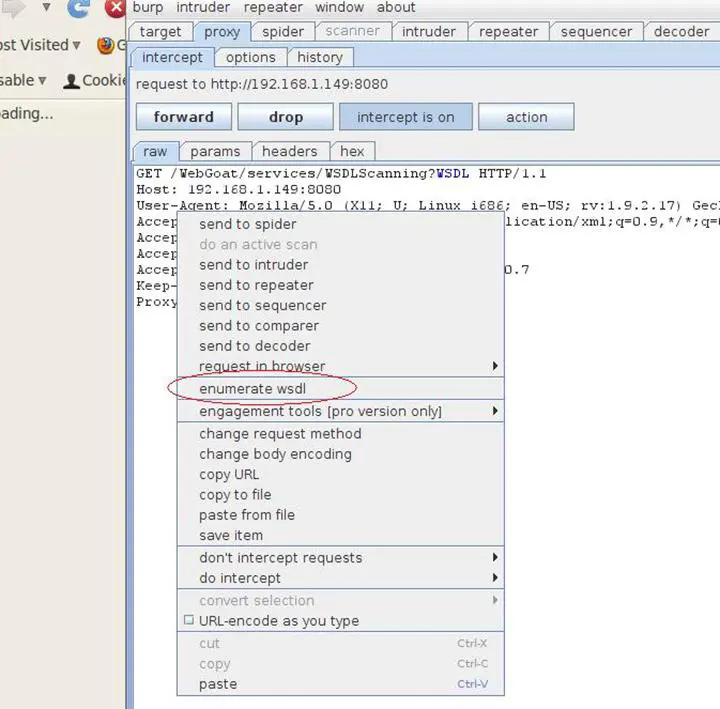The height and width of the screenshot is (709, 720).
Task: Click the browser reload icon
Action: pos(78,8)
